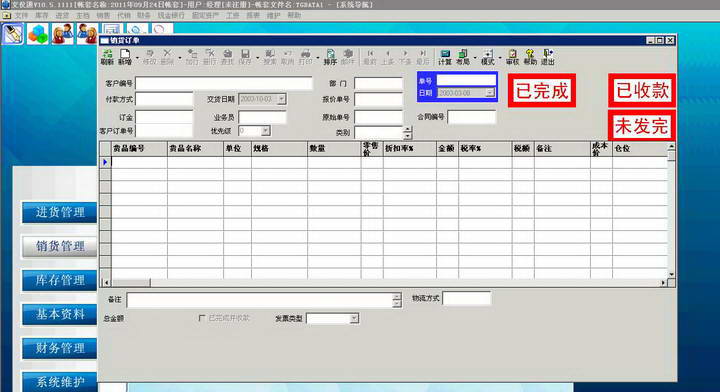Click the 系统维护 sidebar button
The width and height of the screenshot is (720, 392).
60,381
